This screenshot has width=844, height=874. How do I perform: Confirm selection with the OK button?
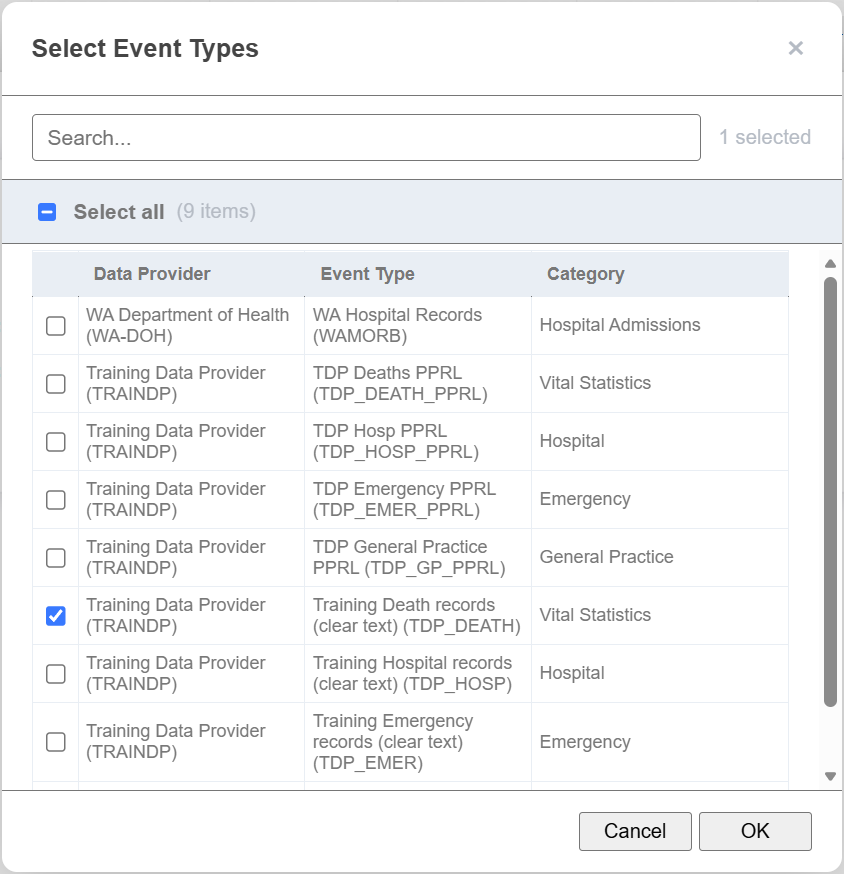point(755,831)
